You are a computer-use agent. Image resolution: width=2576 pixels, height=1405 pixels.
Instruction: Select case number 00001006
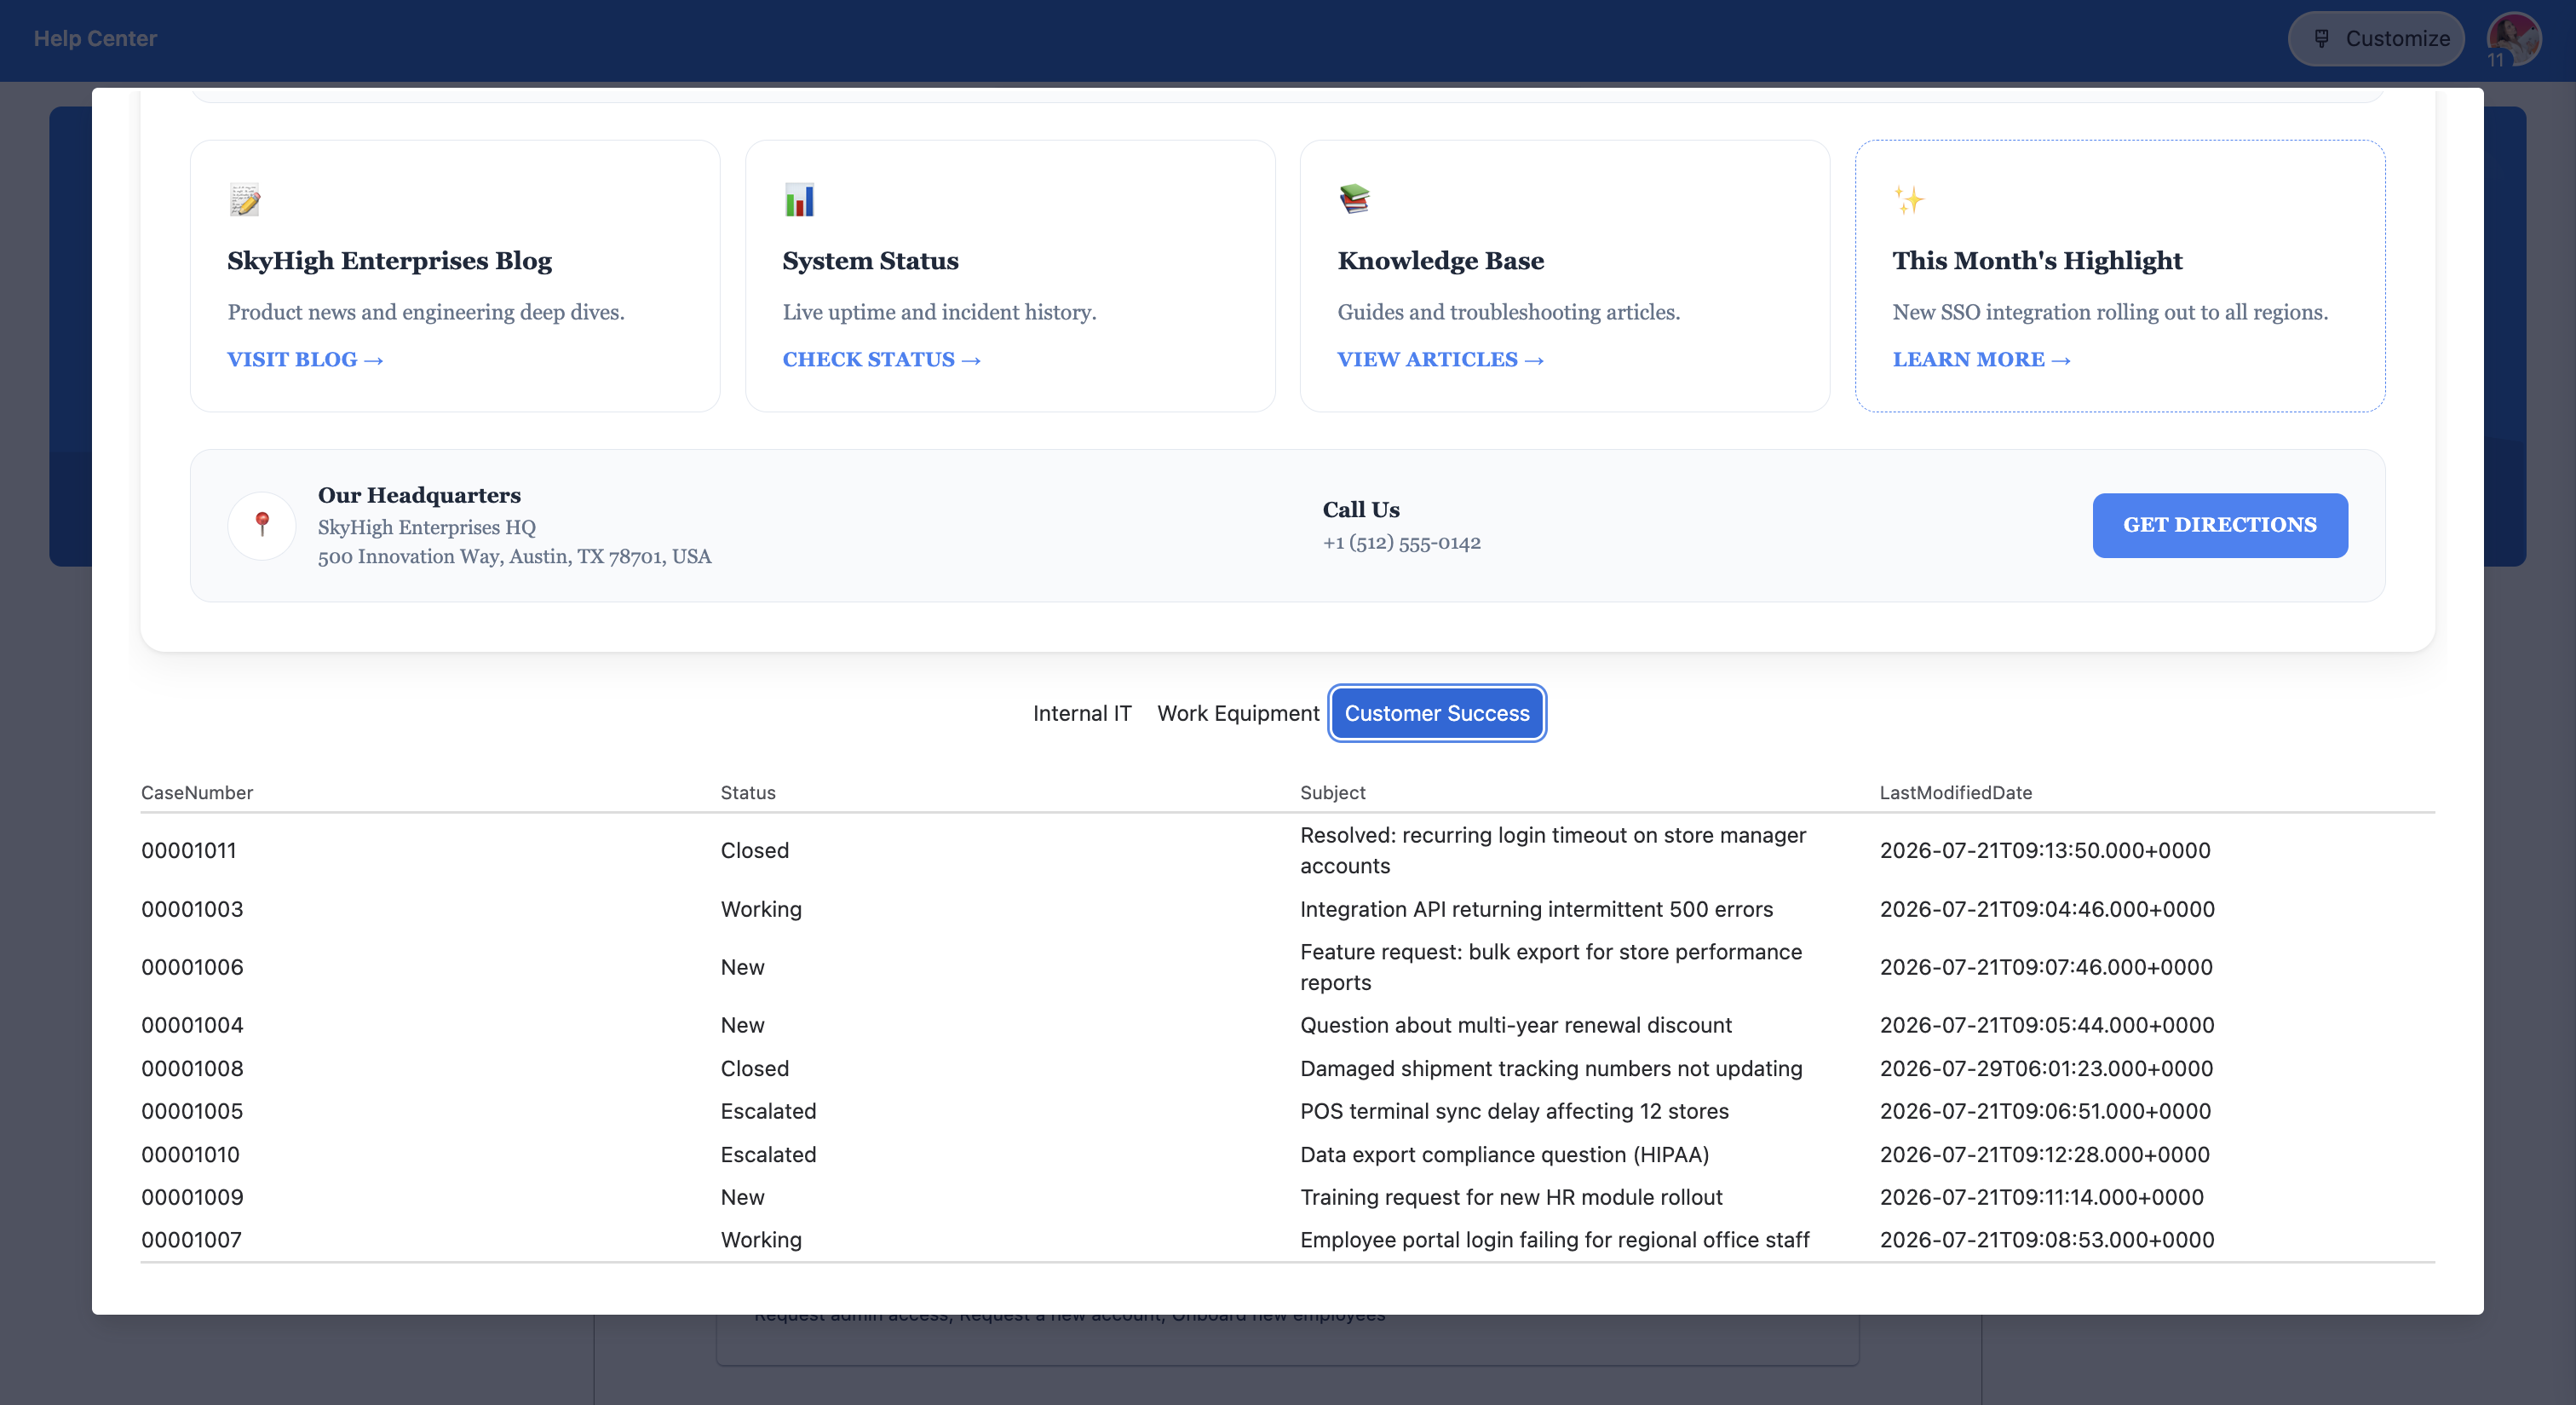[x=192, y=967]
